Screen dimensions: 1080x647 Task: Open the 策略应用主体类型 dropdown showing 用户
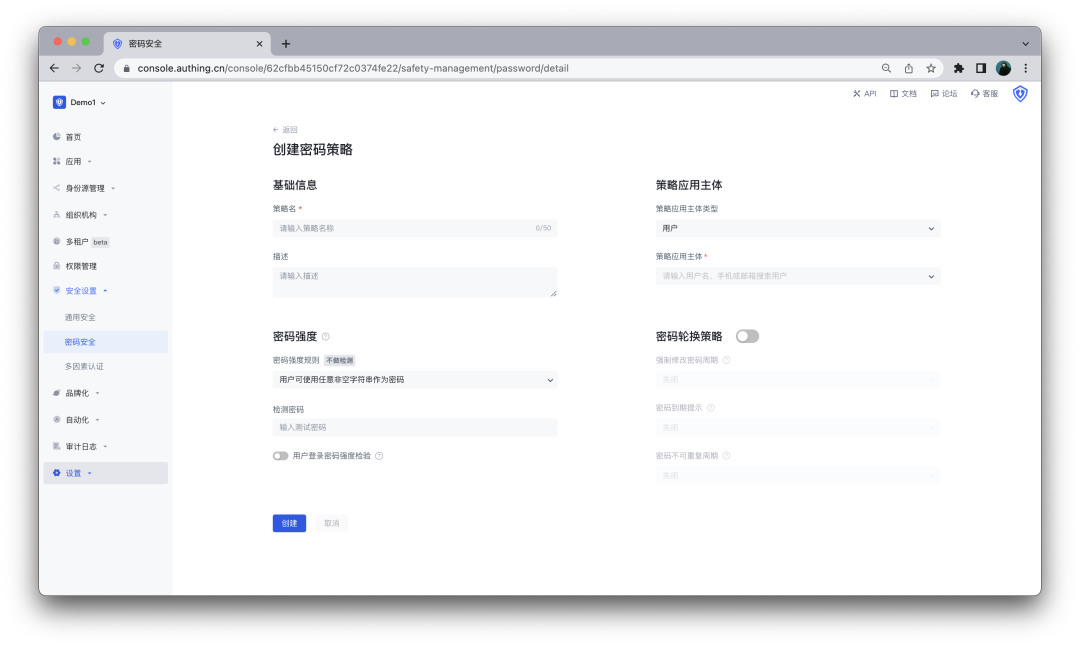tap(798, 228)
